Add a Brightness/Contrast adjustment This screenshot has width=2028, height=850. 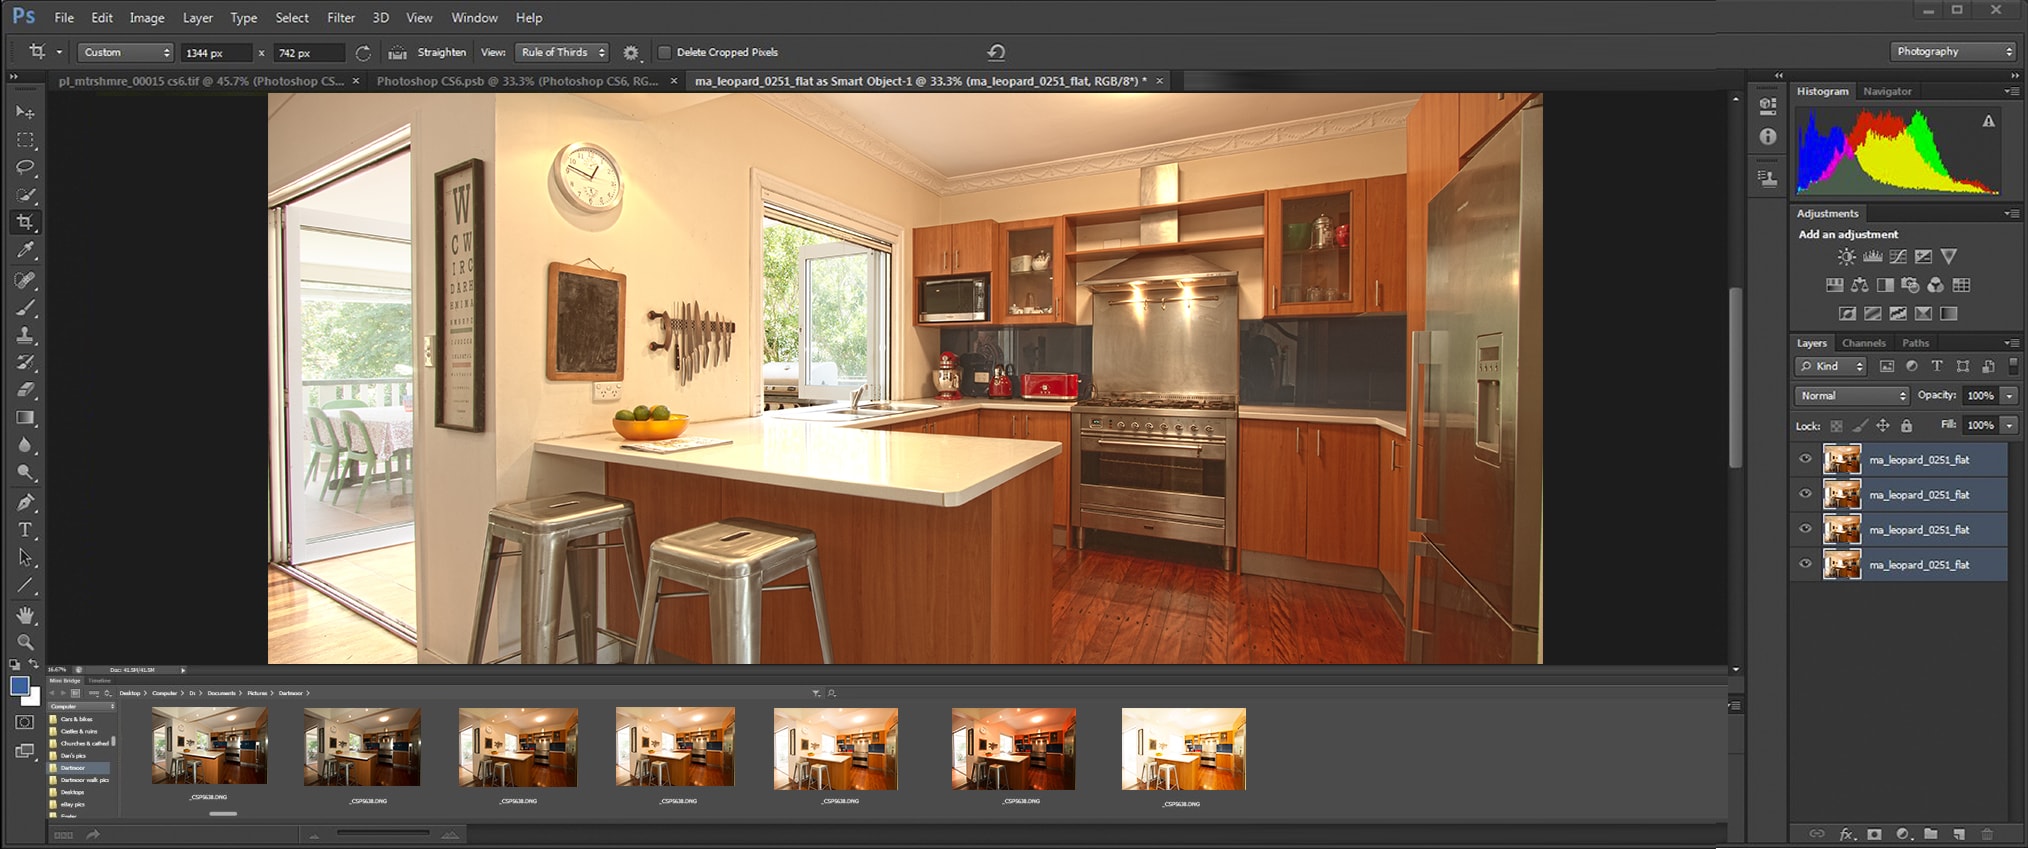[x=1846, y=257]
